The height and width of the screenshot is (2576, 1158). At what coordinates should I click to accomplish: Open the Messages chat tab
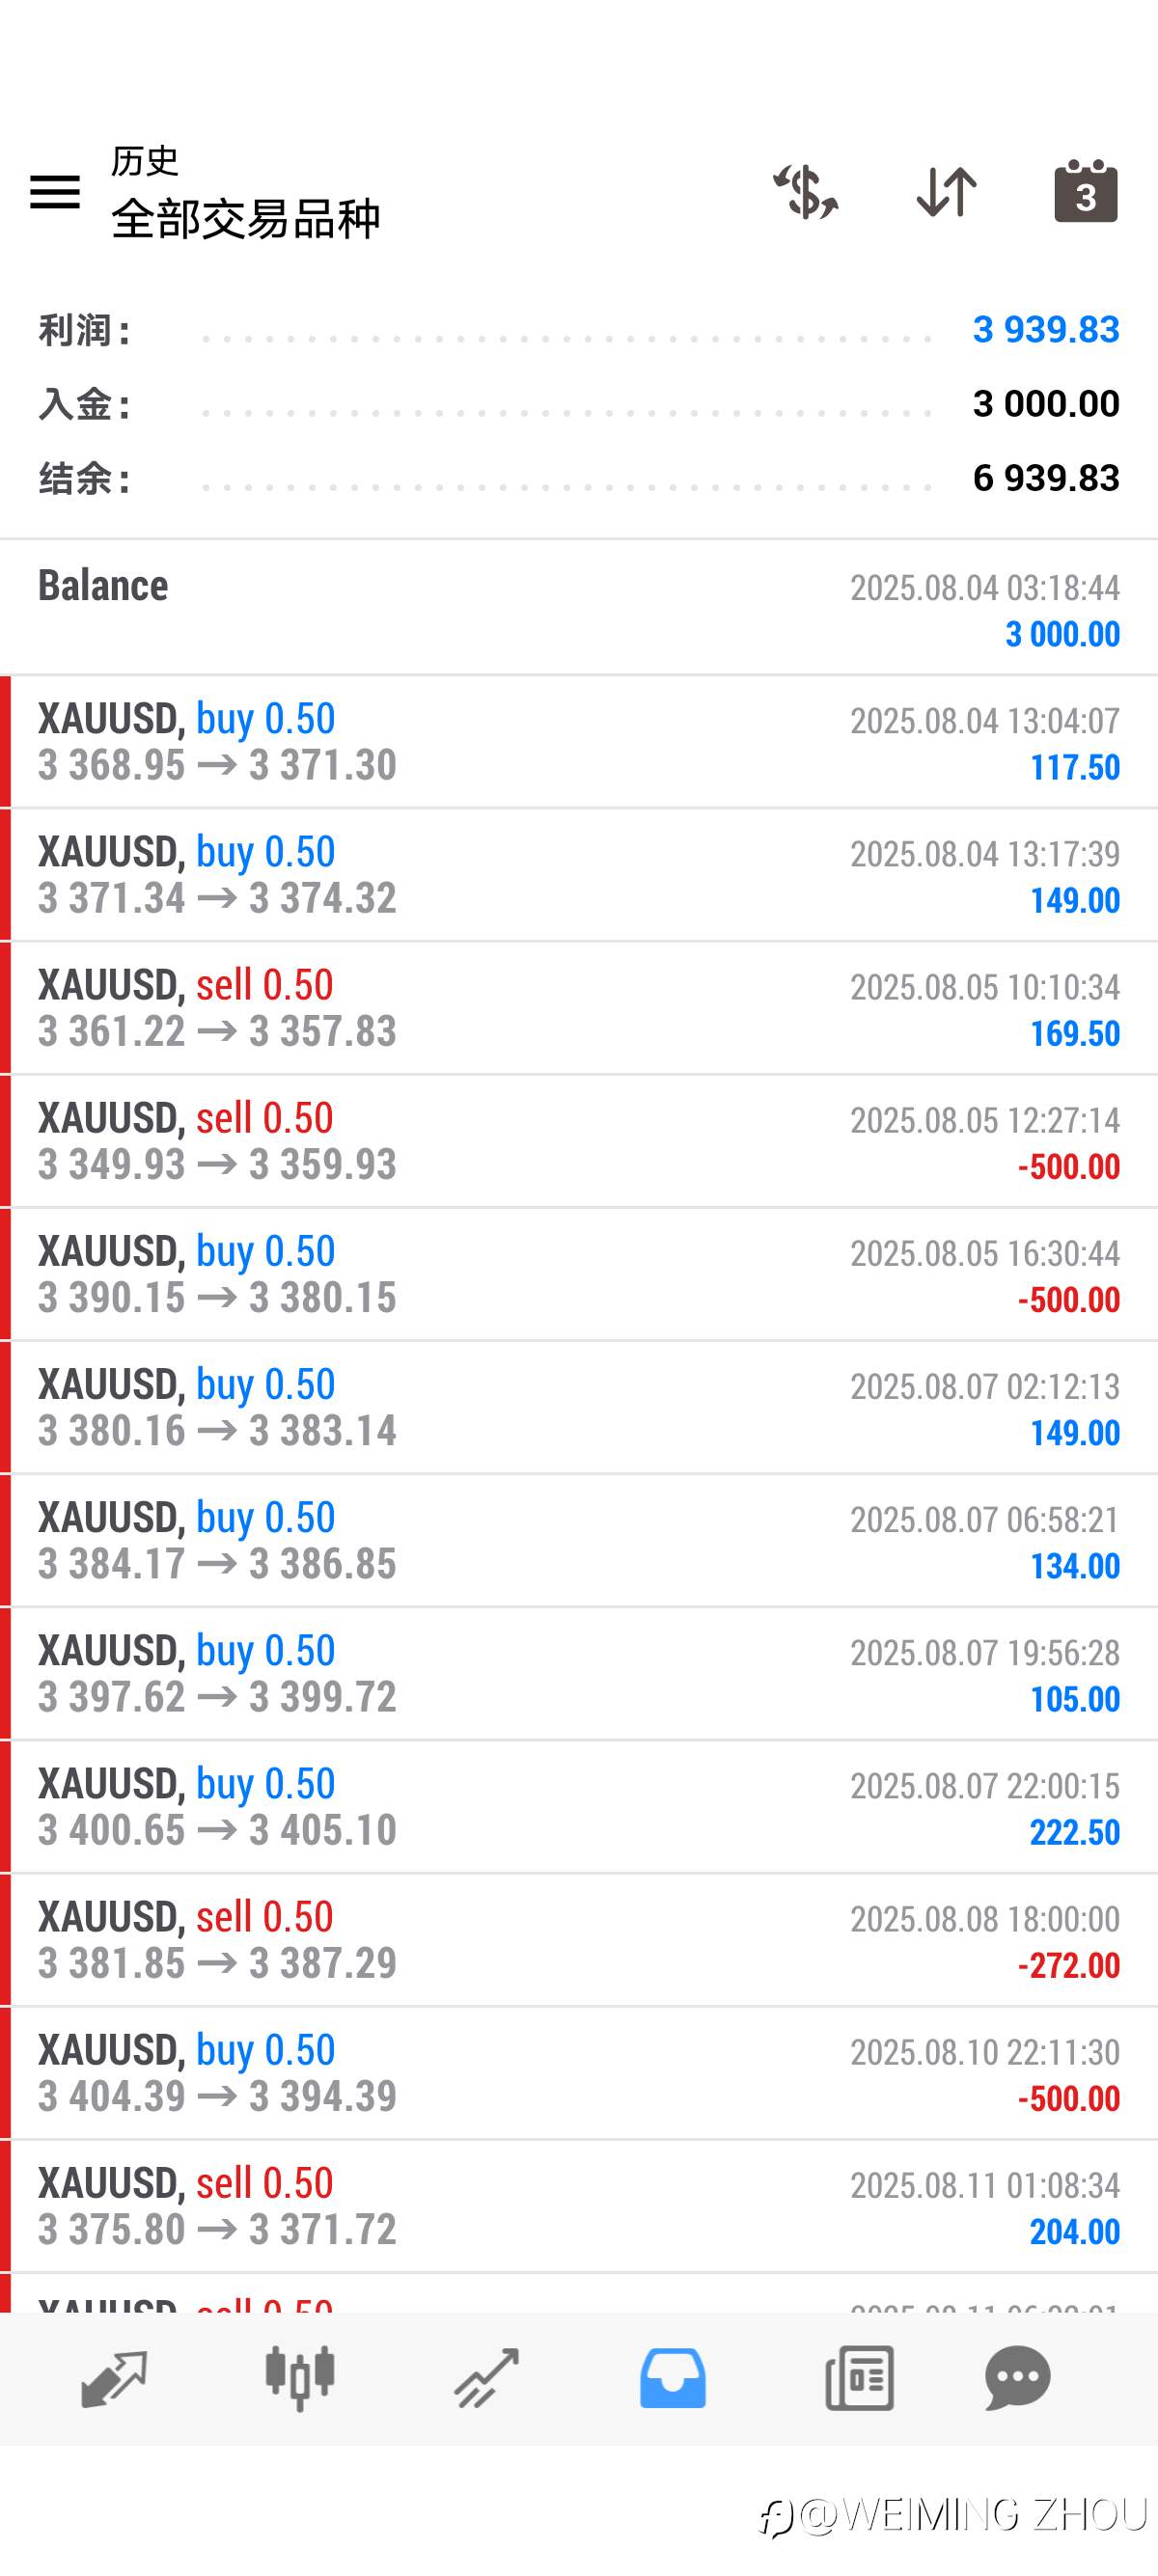click(1017, 2378)
